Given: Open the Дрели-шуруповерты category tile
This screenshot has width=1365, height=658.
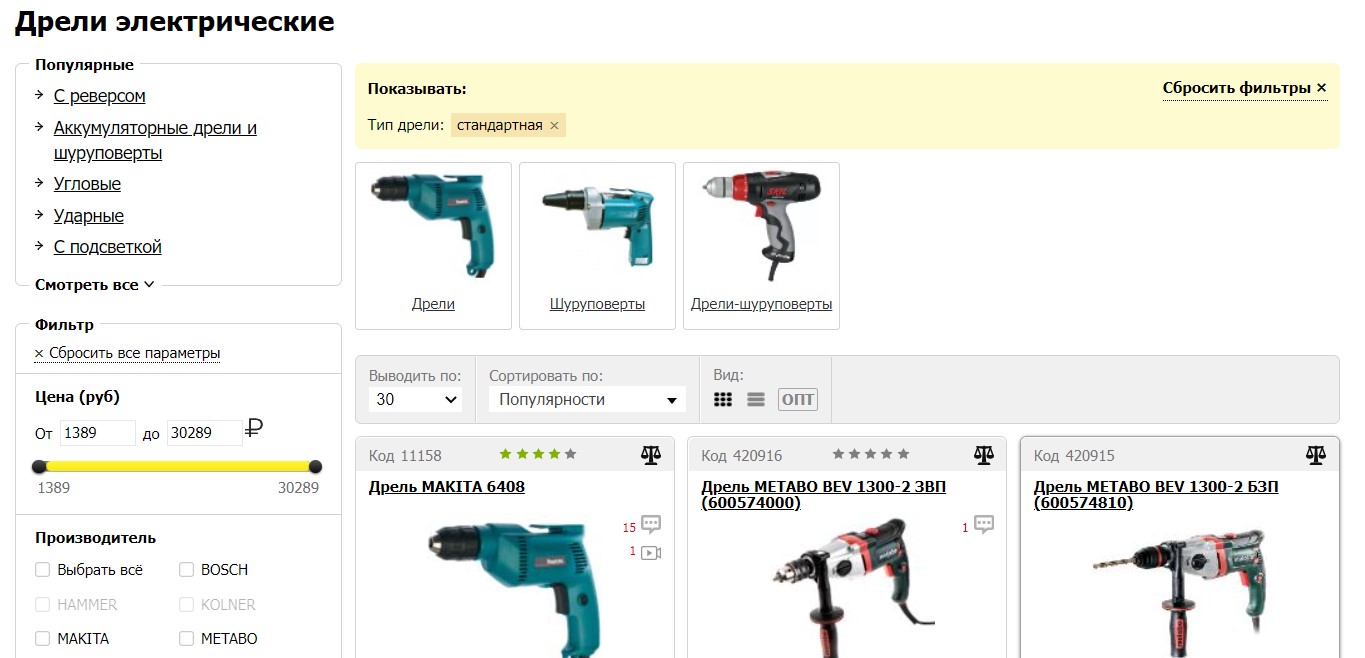Looking at the screenshot, I should [x=761, y=246].
